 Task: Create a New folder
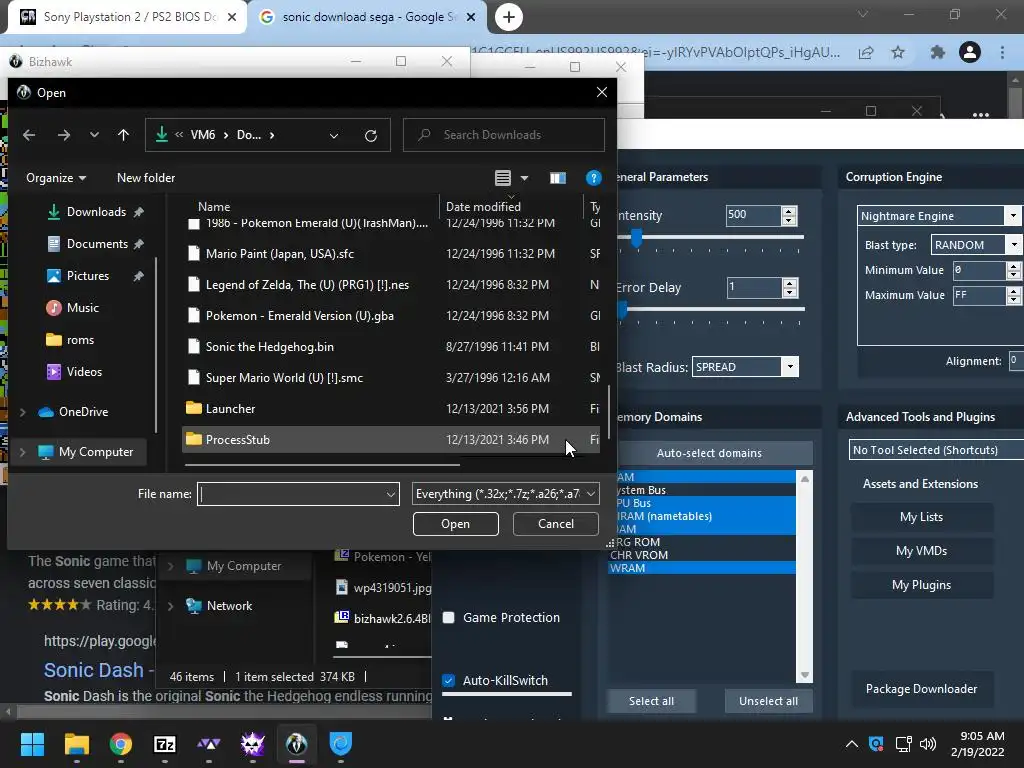coord(146,178)
